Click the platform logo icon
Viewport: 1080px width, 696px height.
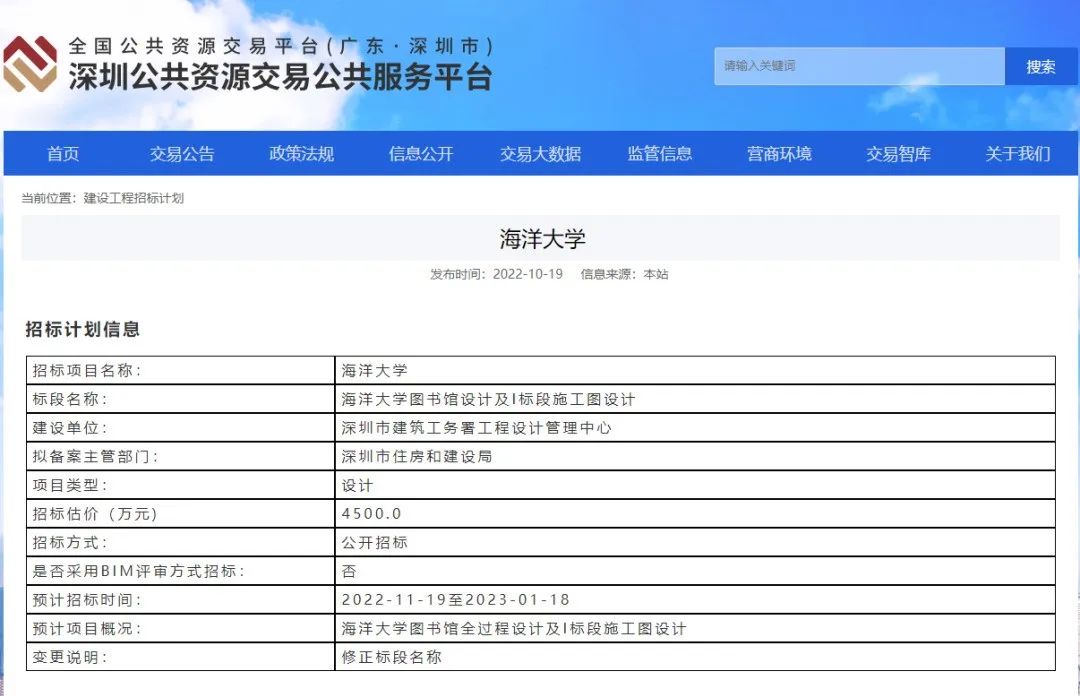pos(30,64)
